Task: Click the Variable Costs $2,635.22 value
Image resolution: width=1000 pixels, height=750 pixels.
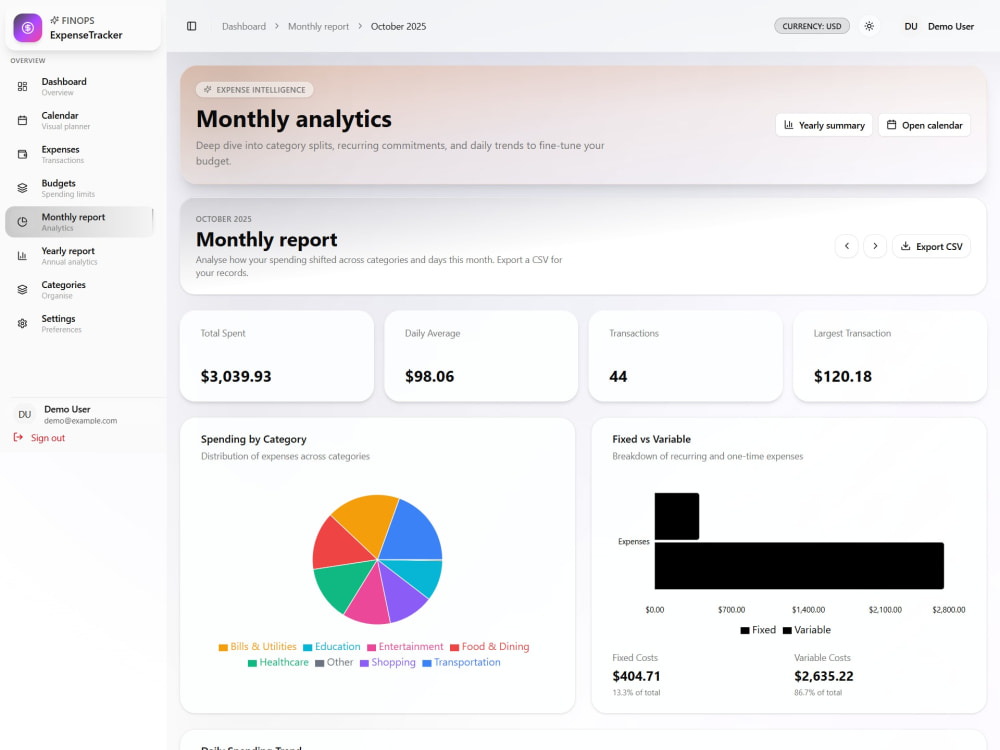Action: pos(823,676)
